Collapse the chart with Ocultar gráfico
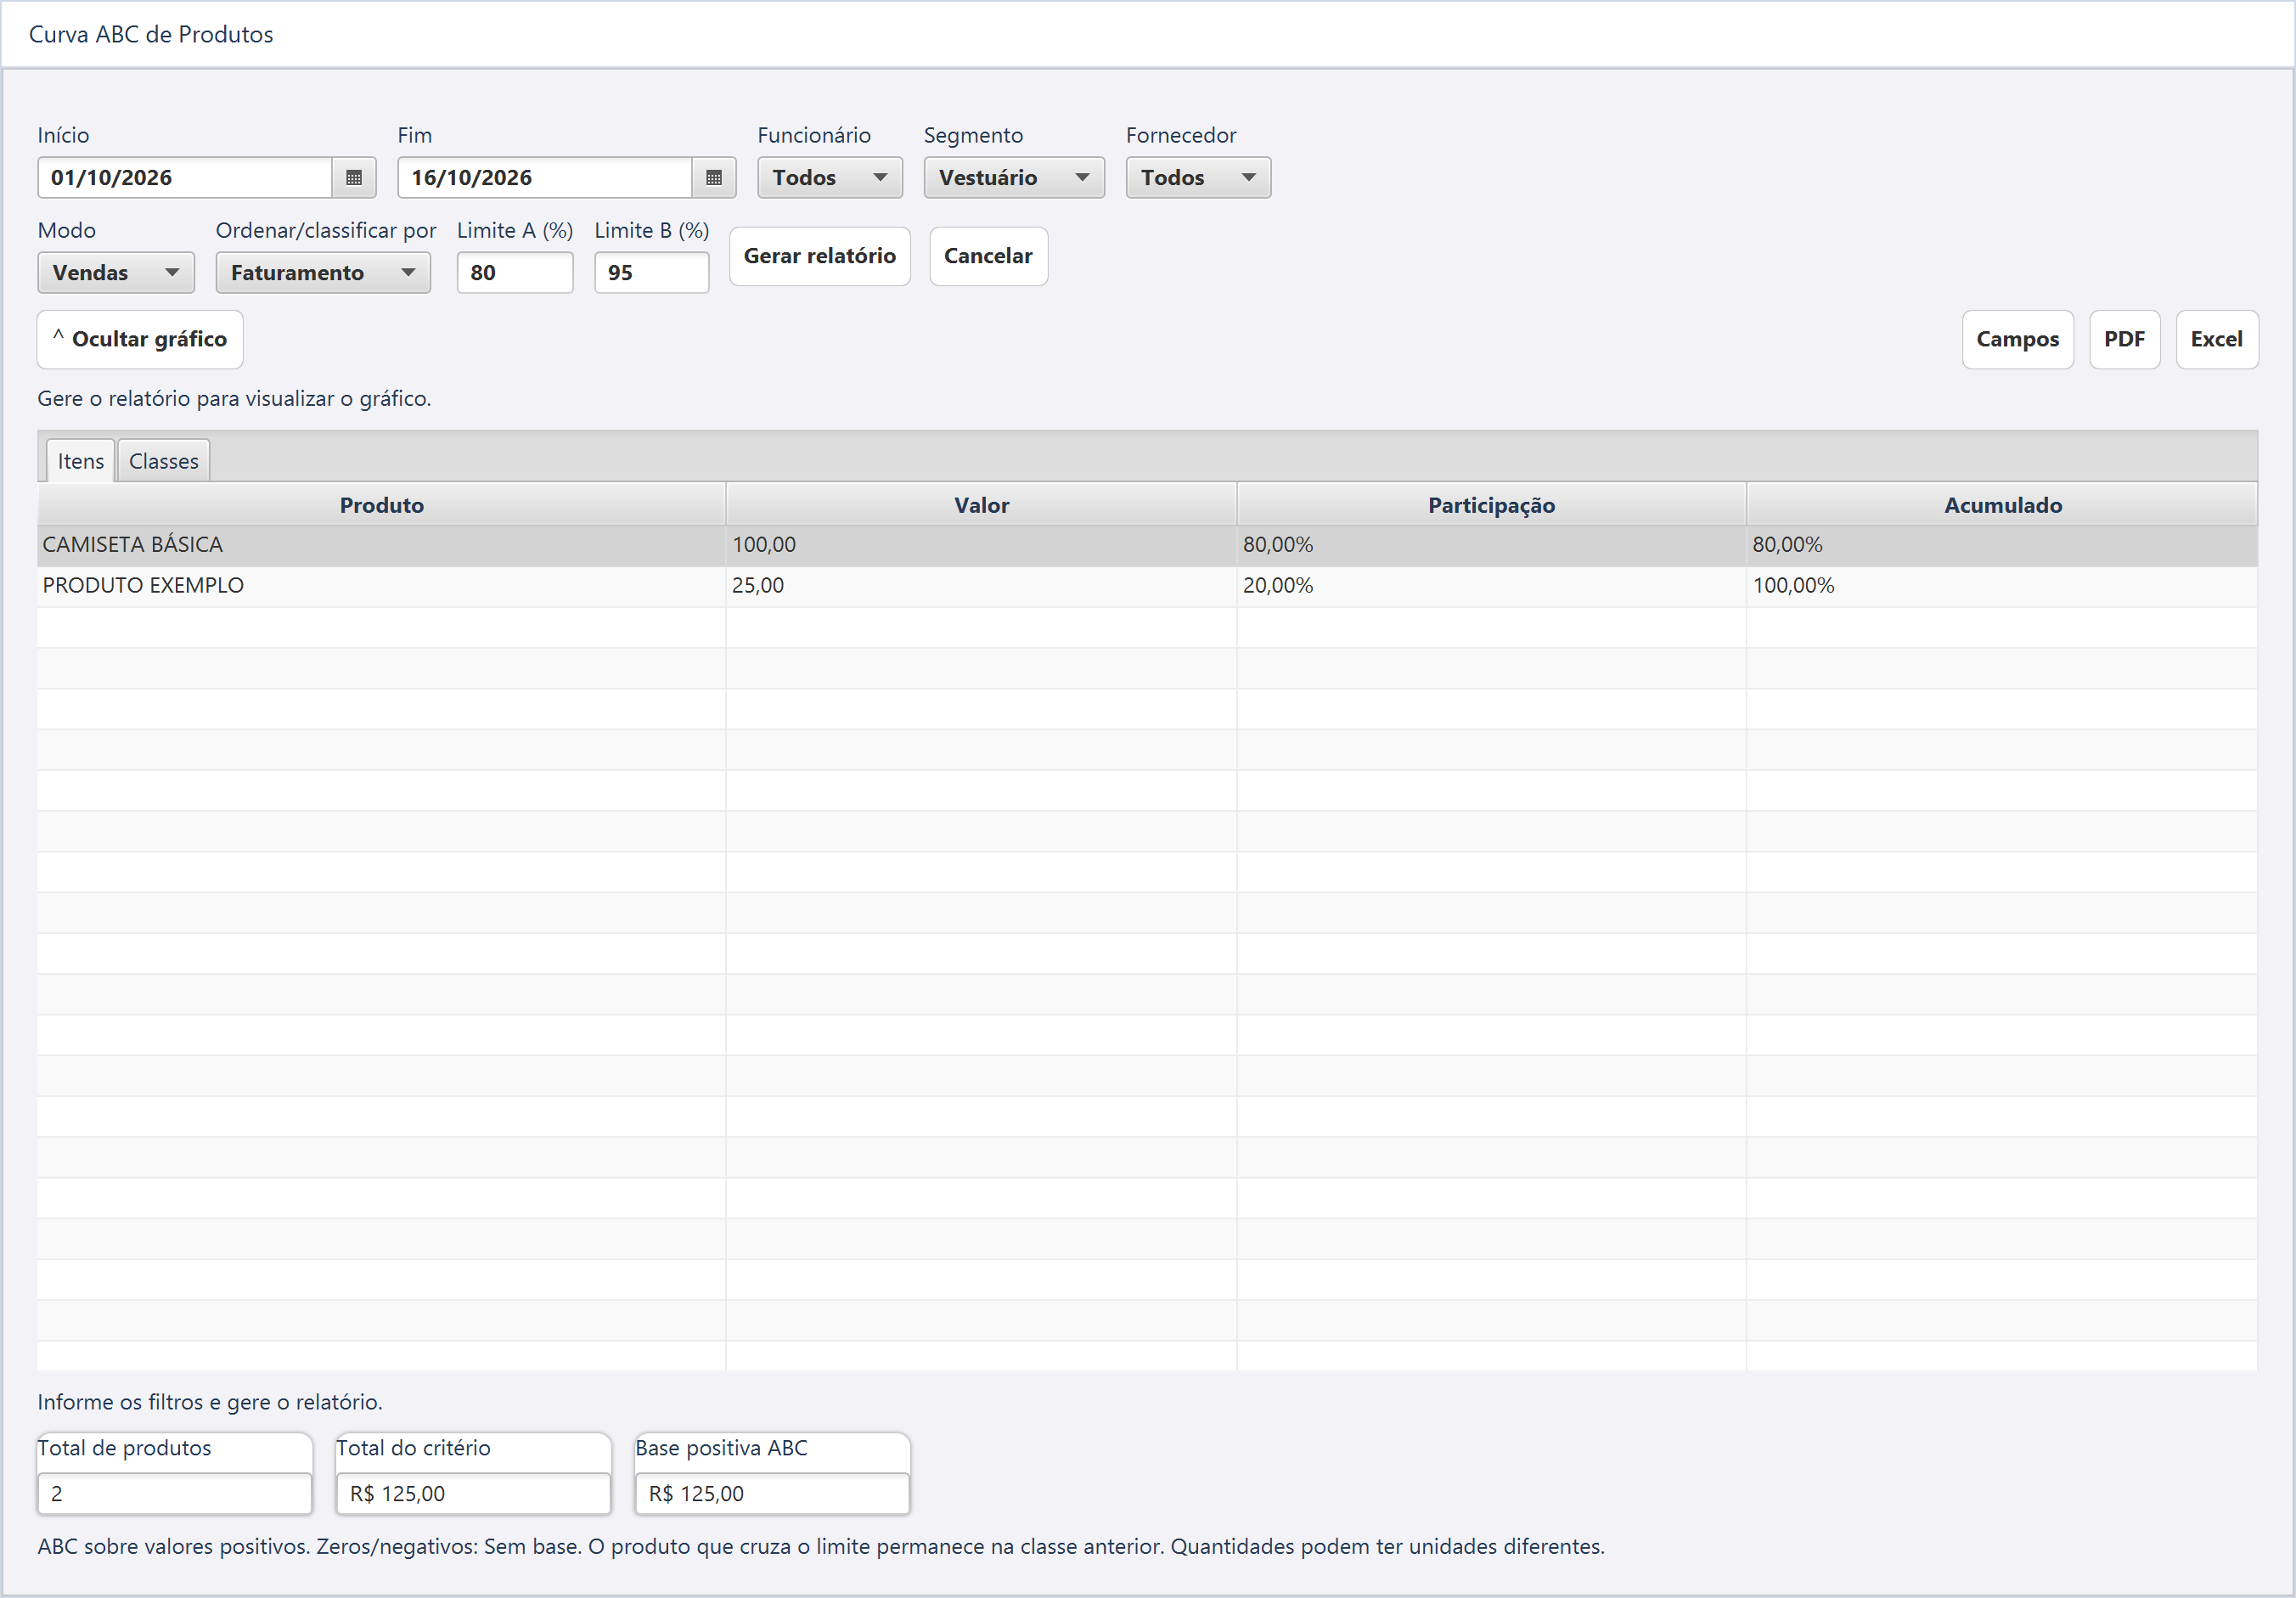 (x=140, y=339)
